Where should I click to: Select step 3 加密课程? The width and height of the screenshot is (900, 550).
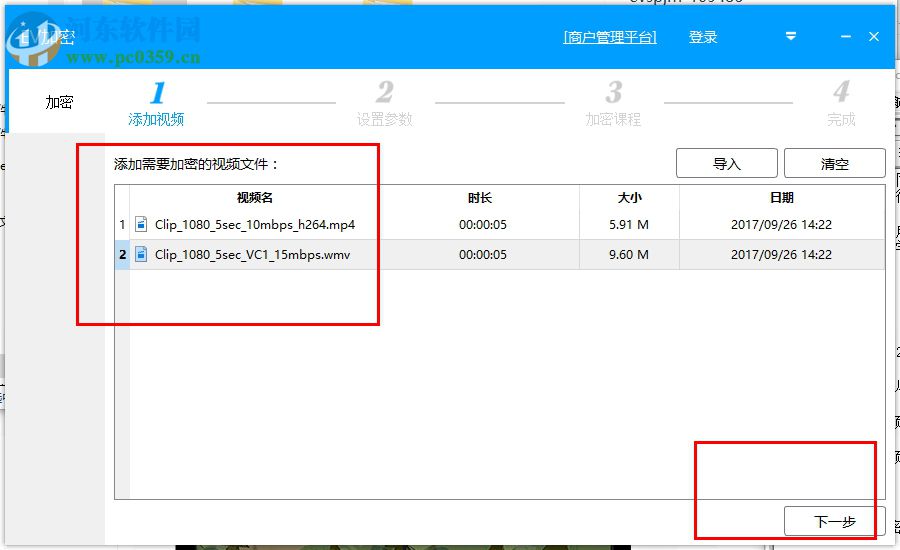click(x=613, y=104)
